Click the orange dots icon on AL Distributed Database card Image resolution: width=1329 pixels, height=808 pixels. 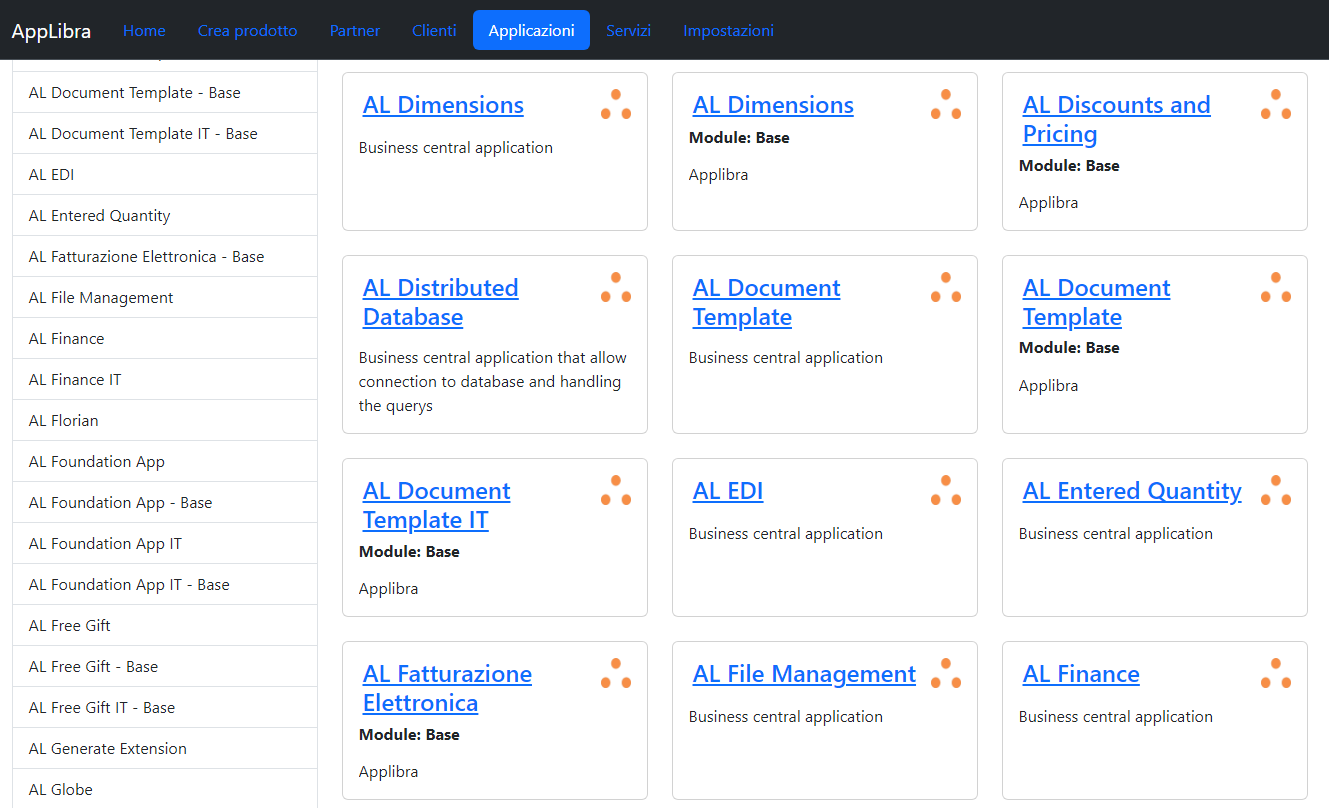(x=616, y=288)
